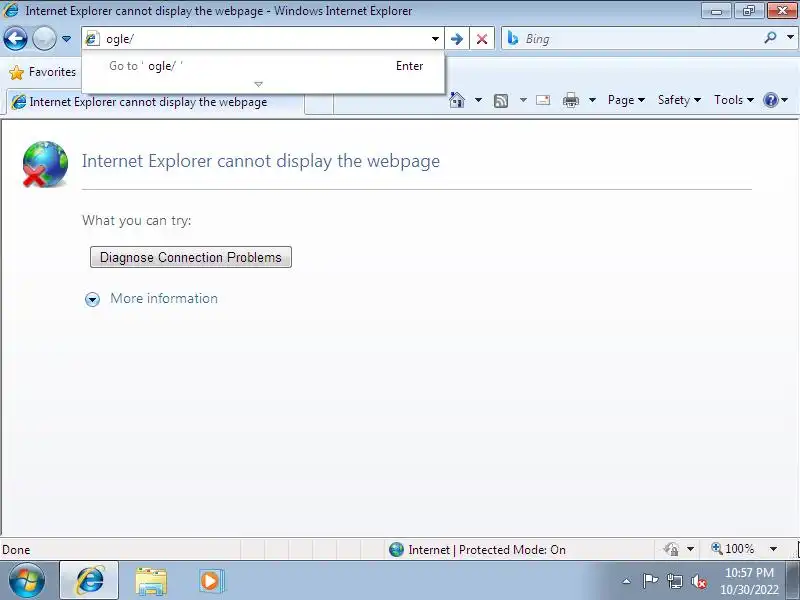This screenshot has height=600, width=800.
Task: Open the feeds dropdown arrow
Action: [x=523, y=100]
